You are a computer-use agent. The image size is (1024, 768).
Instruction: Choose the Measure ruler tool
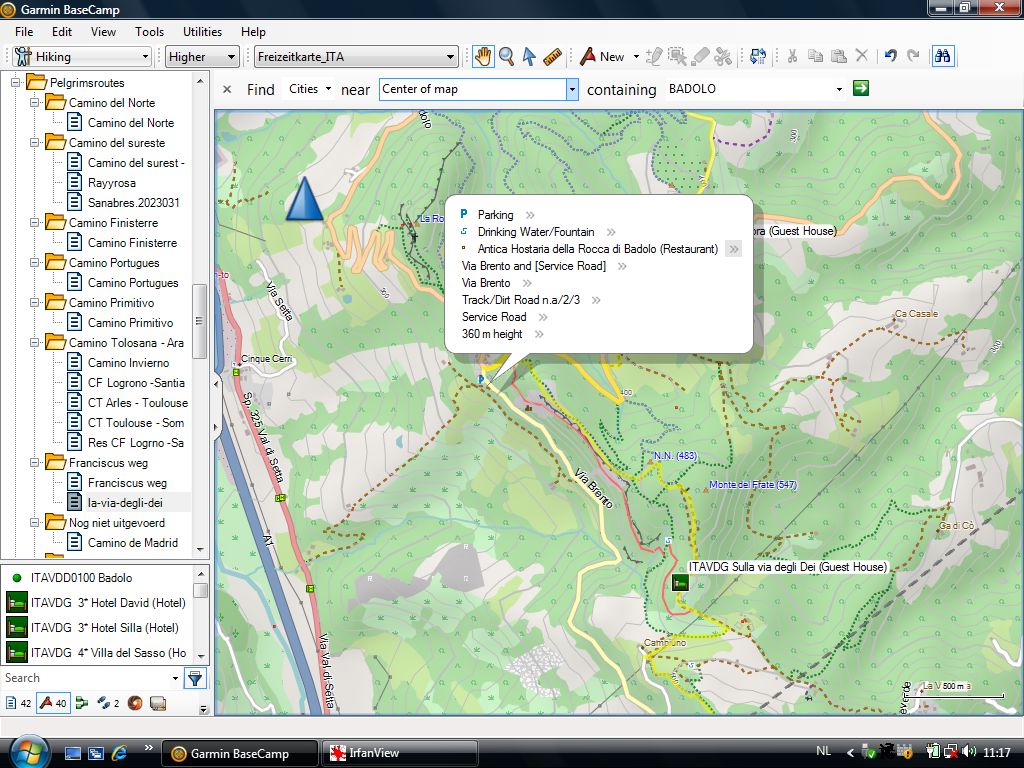pos(553,57)
